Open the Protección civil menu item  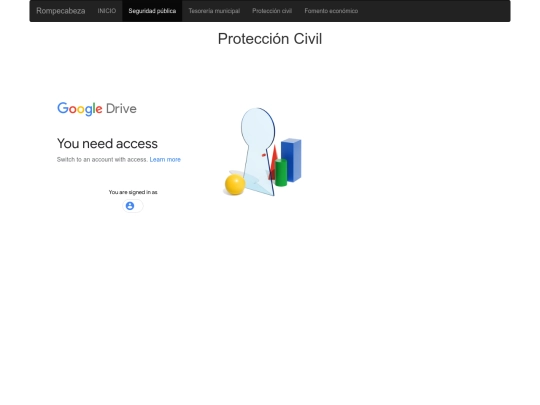(272, 11)
